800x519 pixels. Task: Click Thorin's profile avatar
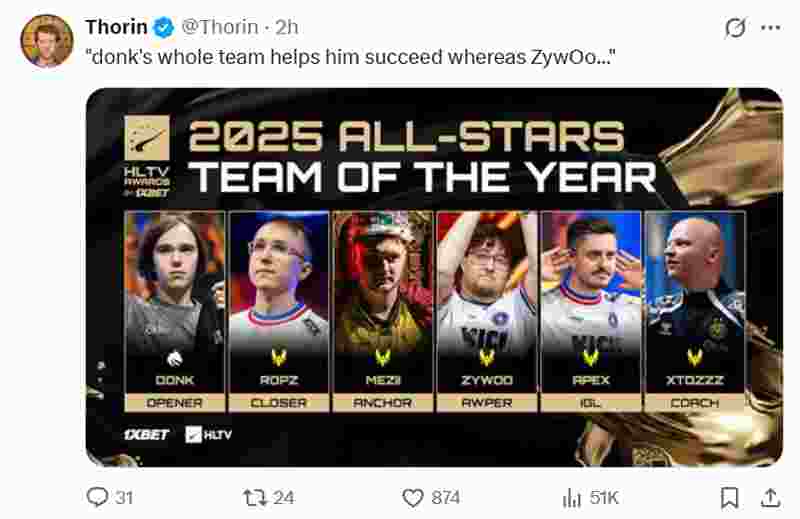pos(47,40)
